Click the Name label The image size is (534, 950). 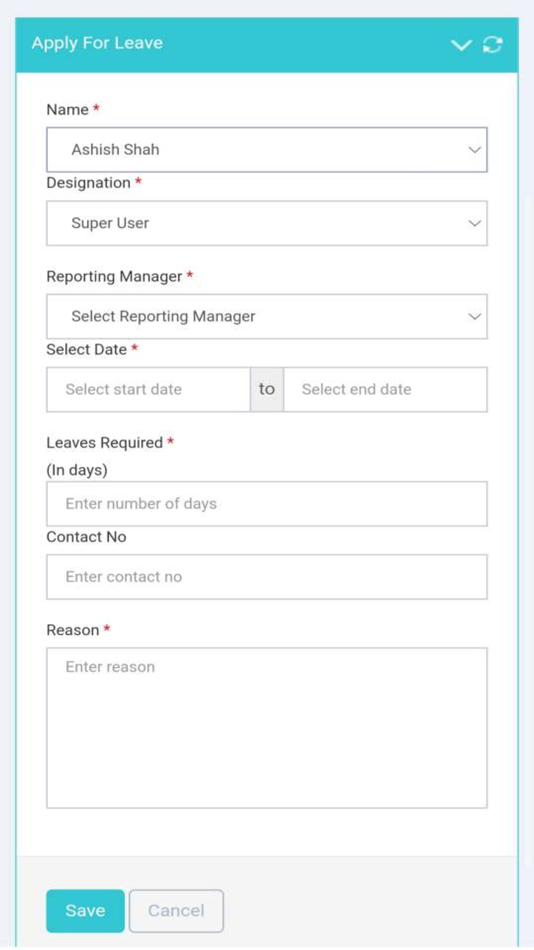click(x=68, y=110)
